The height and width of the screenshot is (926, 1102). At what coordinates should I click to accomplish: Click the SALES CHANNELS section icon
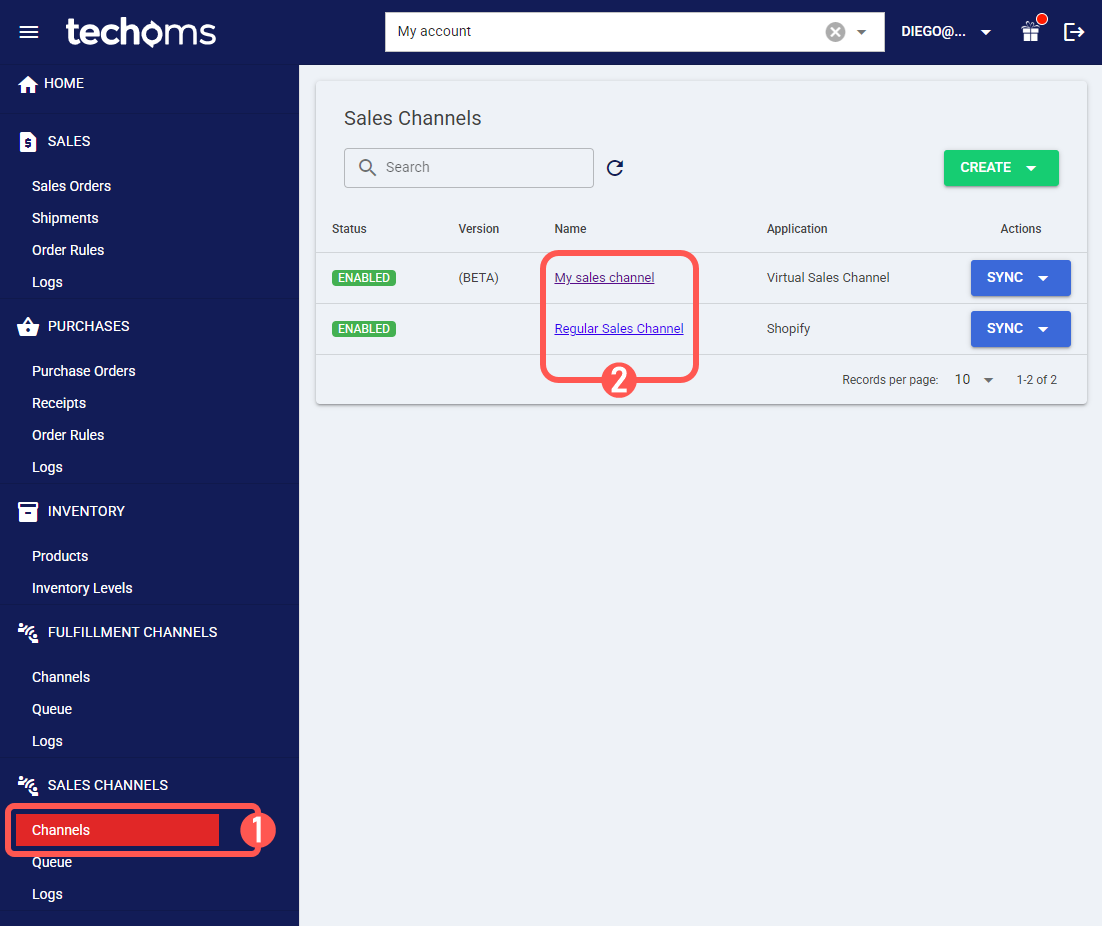(x=27, y=785)
